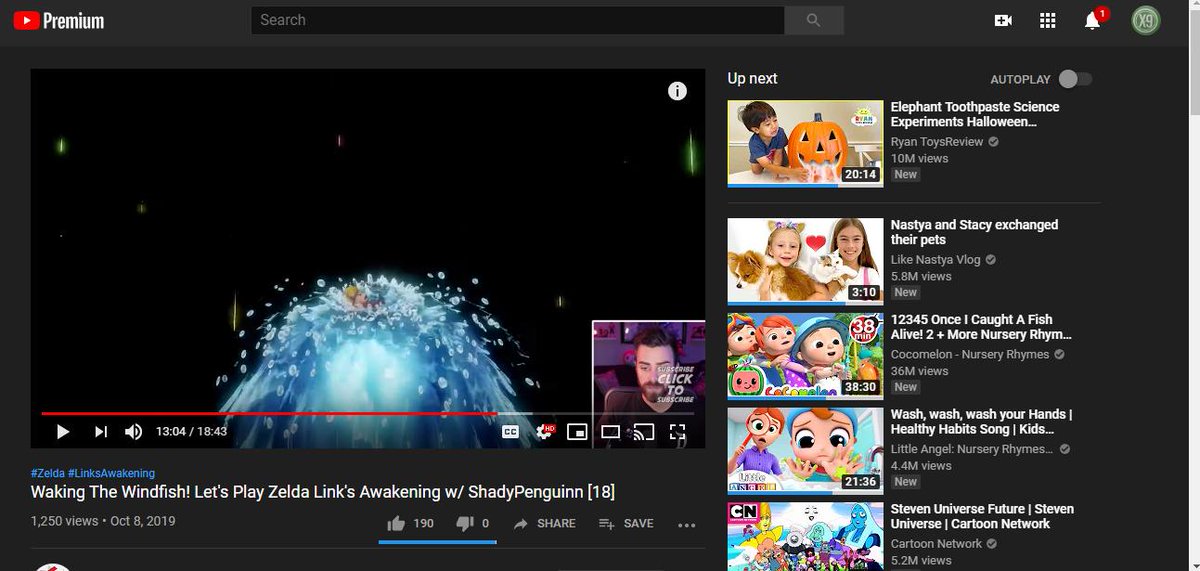
Task: Click the Subscribe overlay on streamer webcam
Action: [675, 385]
